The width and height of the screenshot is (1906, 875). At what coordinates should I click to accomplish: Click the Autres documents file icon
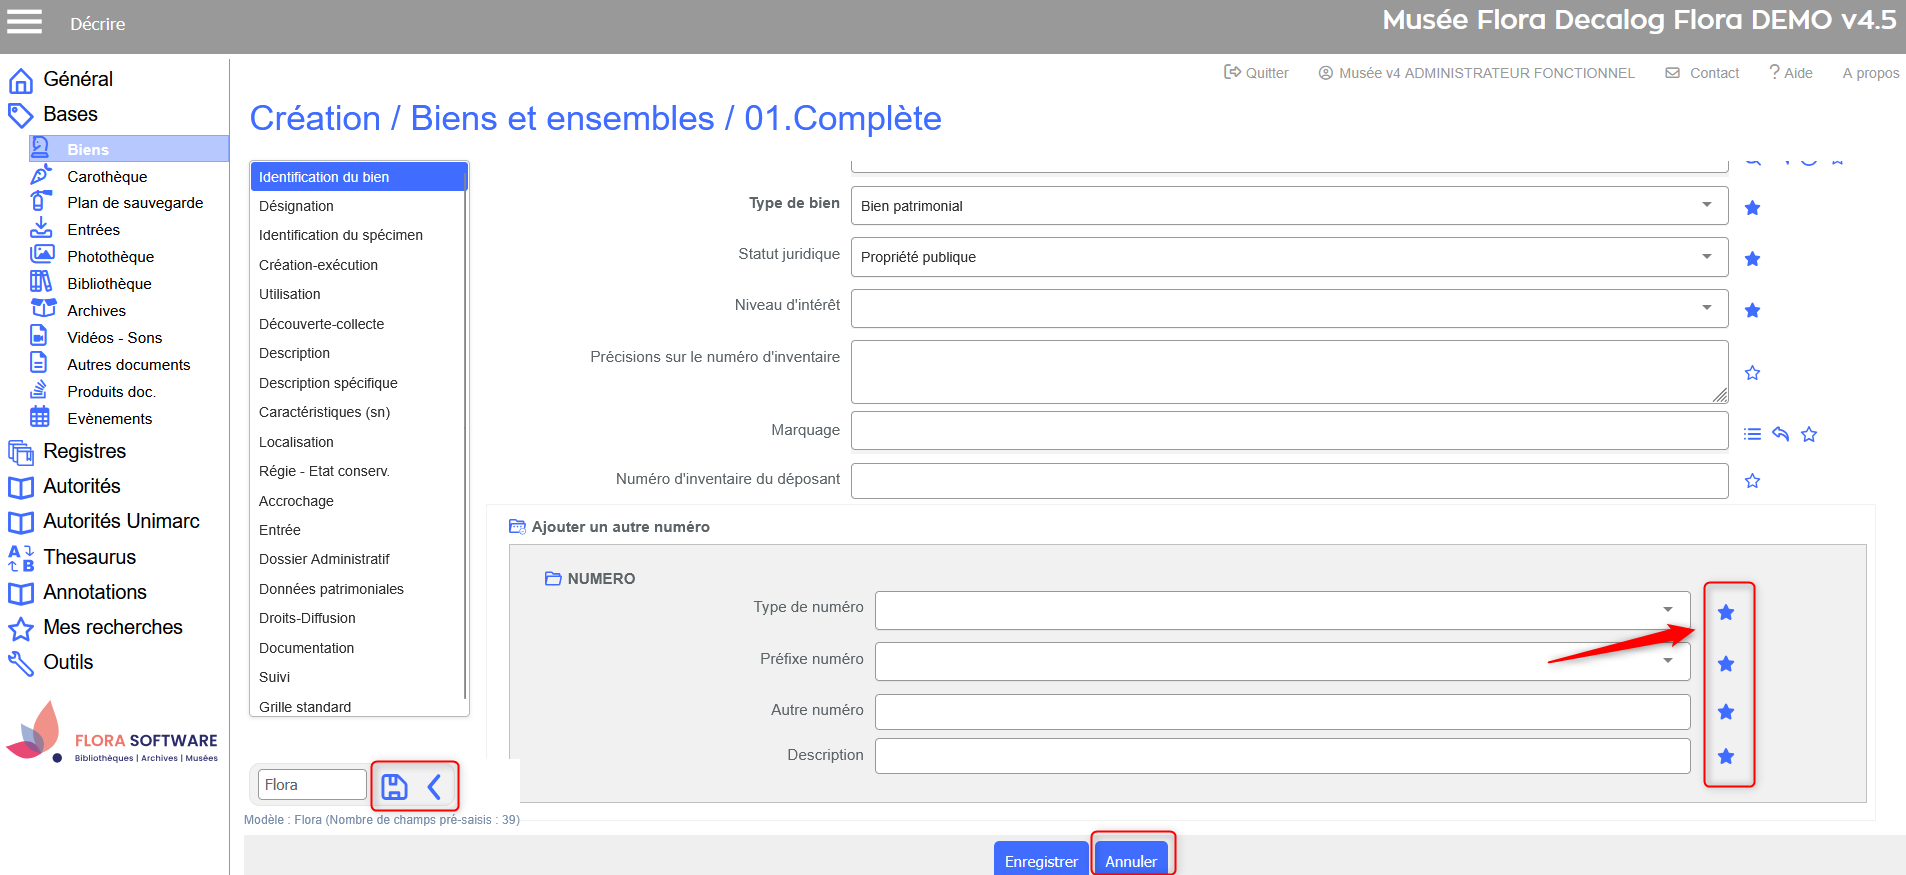[x=39, y=362]
